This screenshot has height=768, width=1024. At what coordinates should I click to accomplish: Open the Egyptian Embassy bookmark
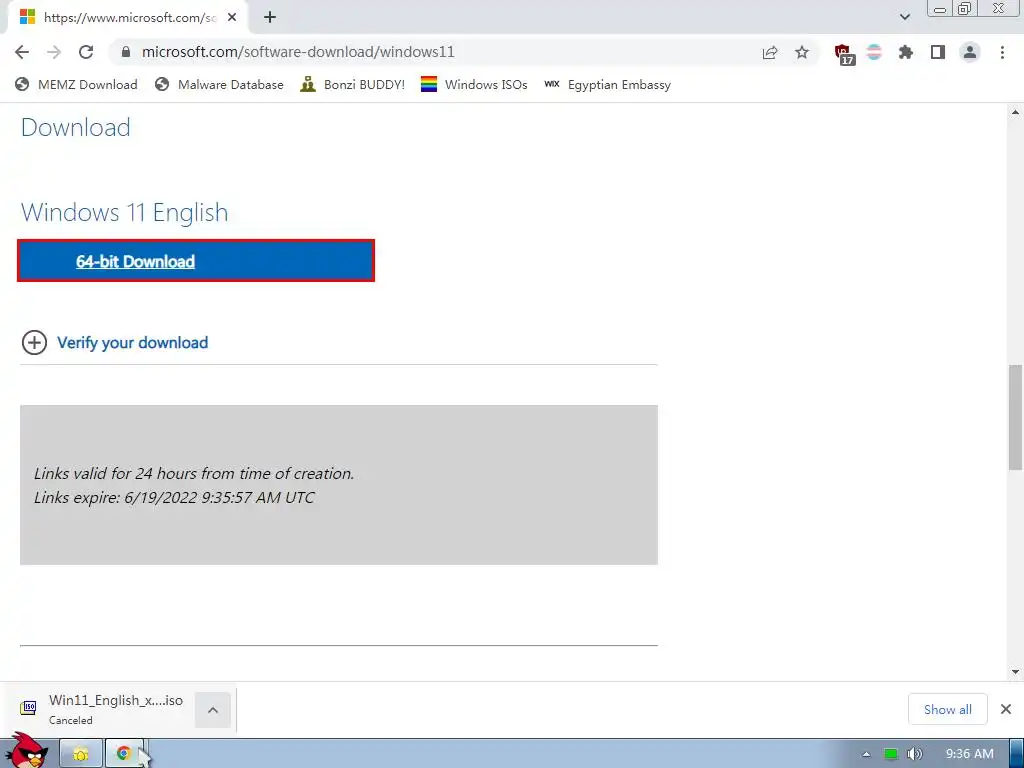607,84
